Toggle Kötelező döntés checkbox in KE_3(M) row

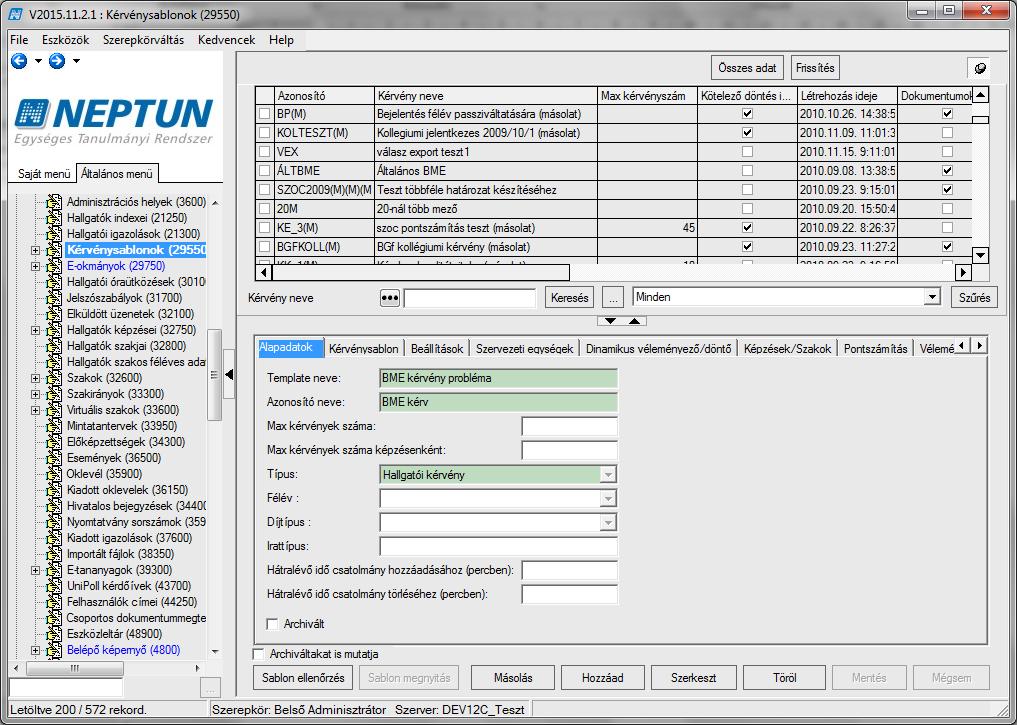pos(747,228)
